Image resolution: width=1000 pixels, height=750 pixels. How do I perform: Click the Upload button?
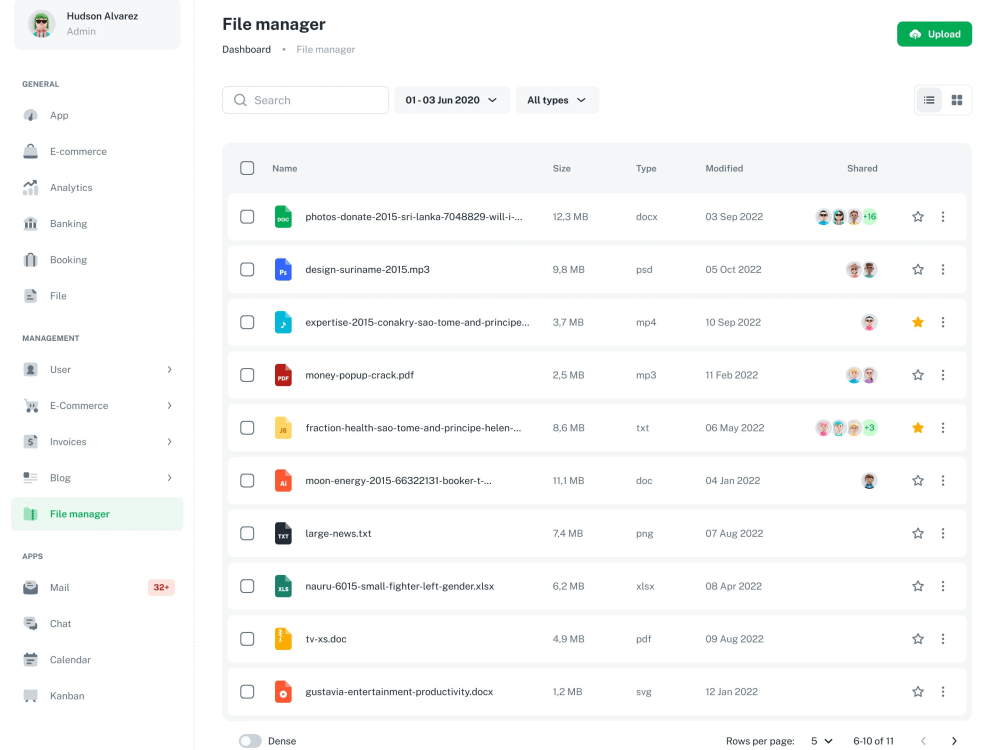[934, 34]
